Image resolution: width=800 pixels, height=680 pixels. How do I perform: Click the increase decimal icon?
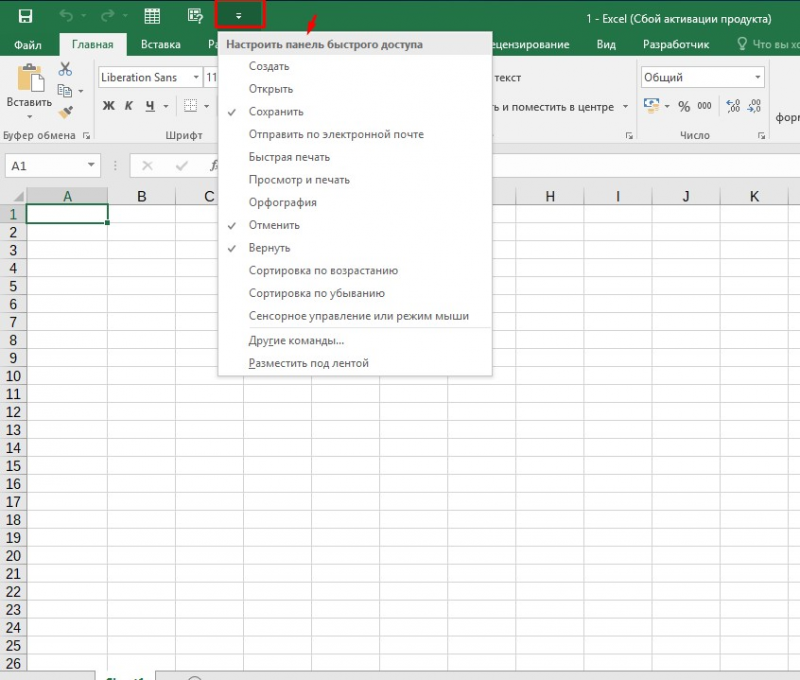click(x=733, y=106)
